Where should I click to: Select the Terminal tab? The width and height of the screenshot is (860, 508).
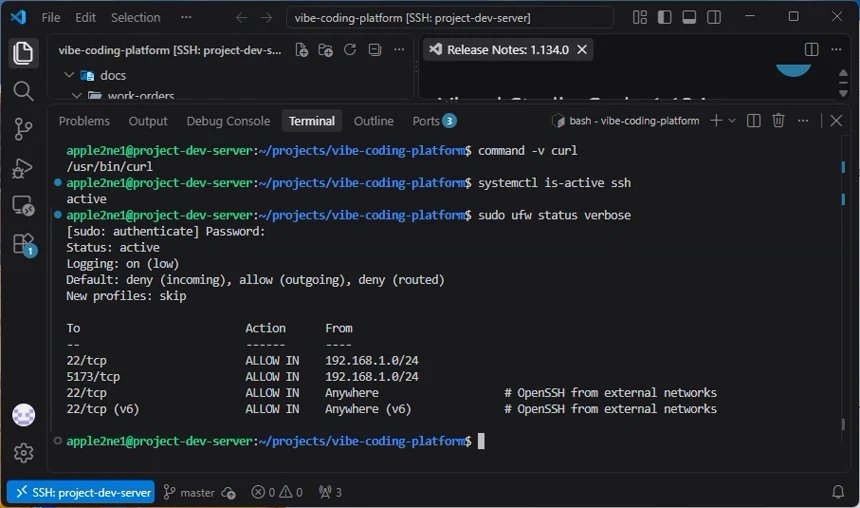pos(312,121)
